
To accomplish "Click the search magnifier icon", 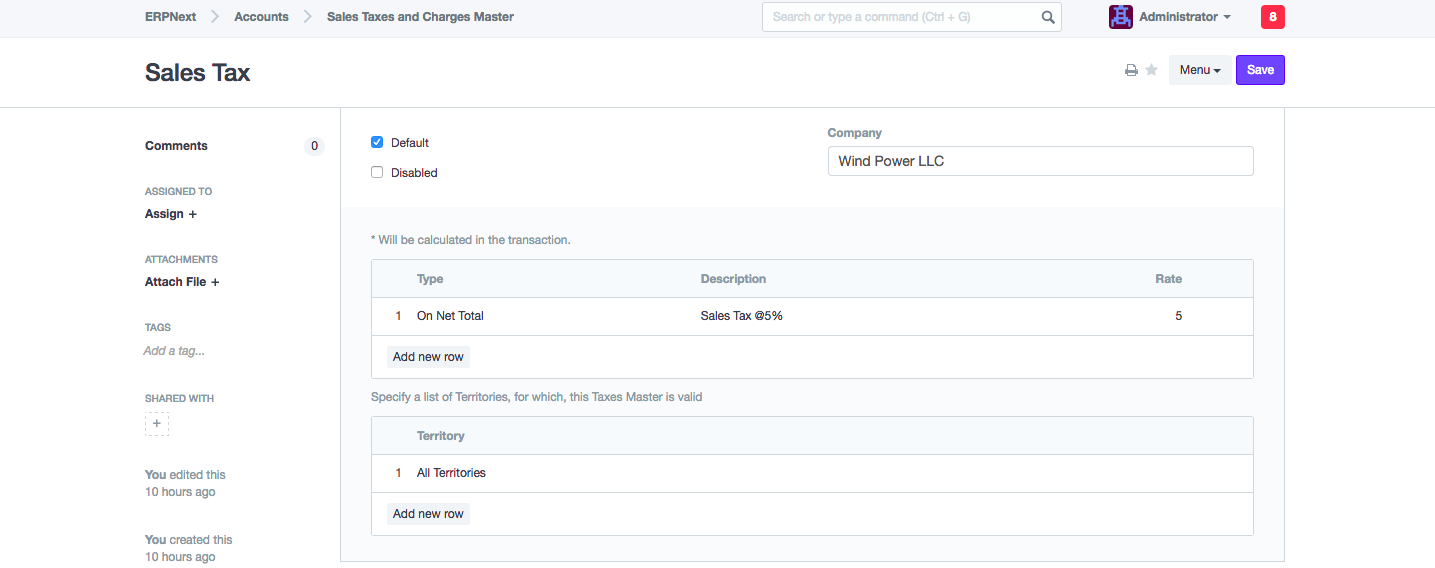I will 1048,17.
